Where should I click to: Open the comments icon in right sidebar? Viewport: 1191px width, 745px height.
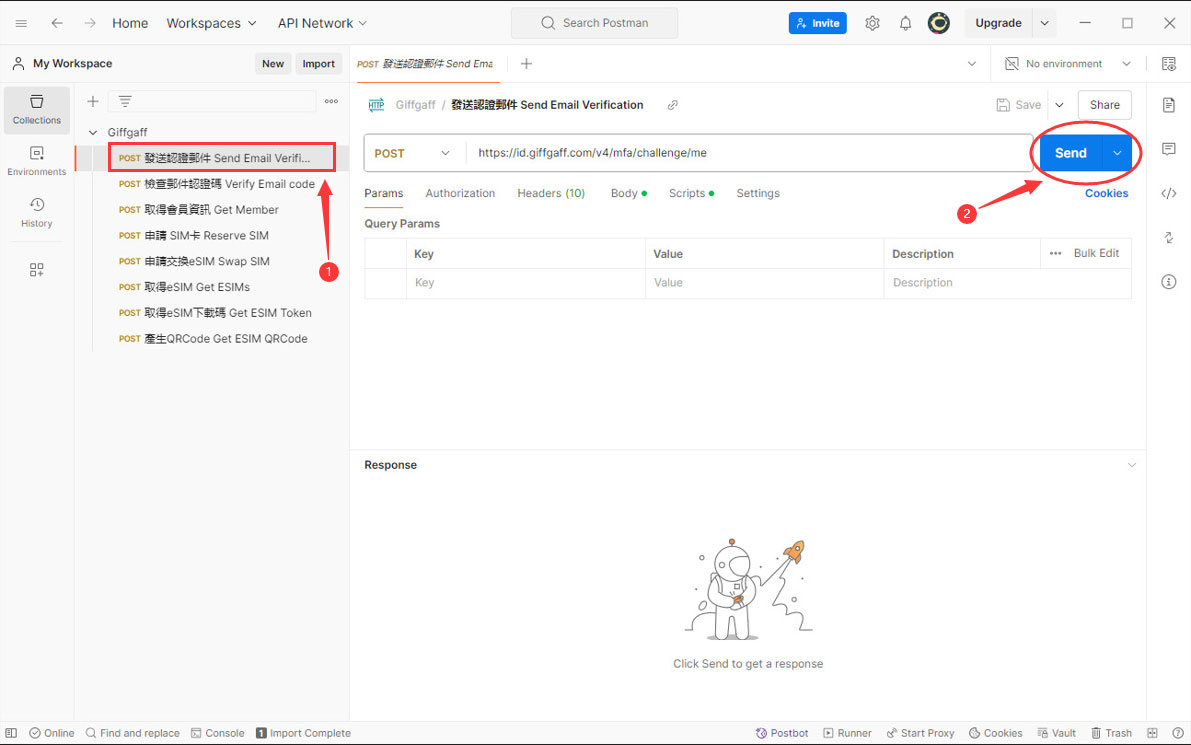pyautogui.click(x=1168, y=149)
